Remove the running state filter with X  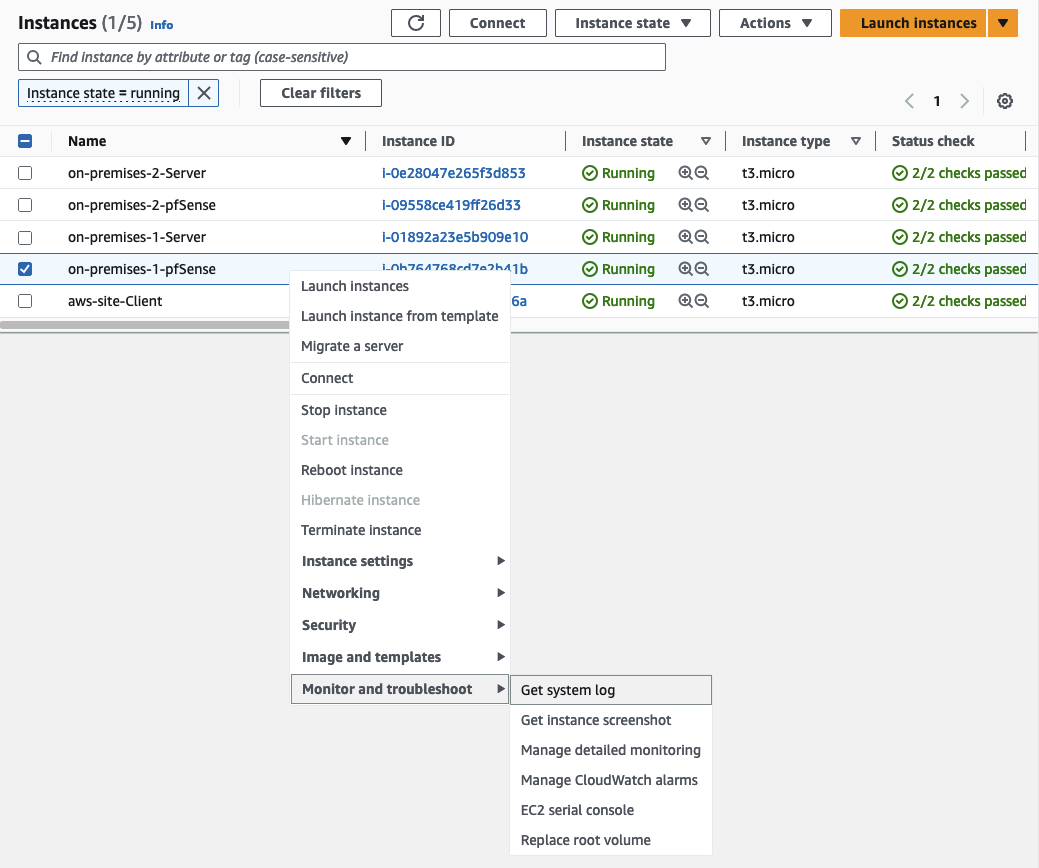tap(203, 93)
